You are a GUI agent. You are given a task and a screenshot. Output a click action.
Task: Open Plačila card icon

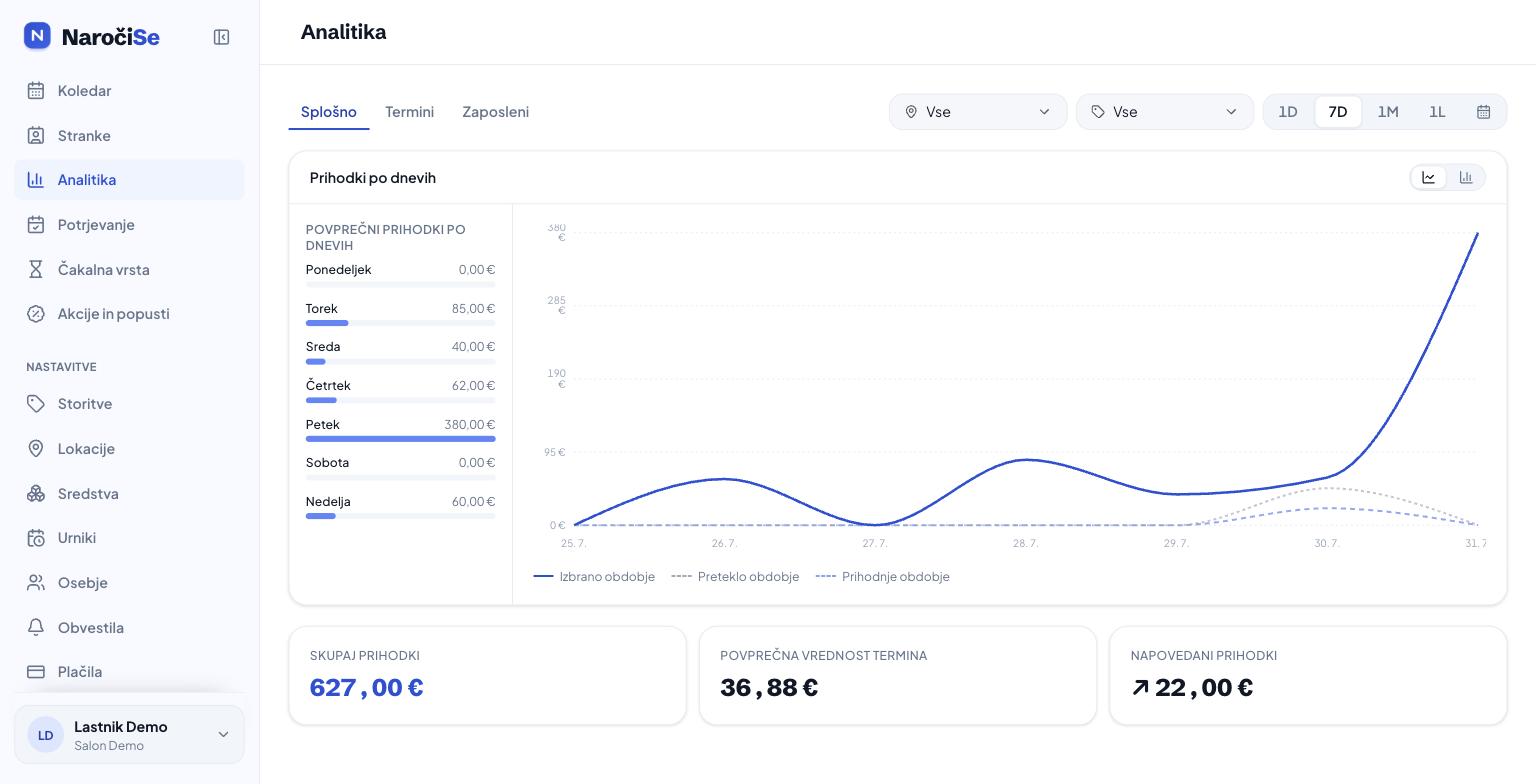36,672
